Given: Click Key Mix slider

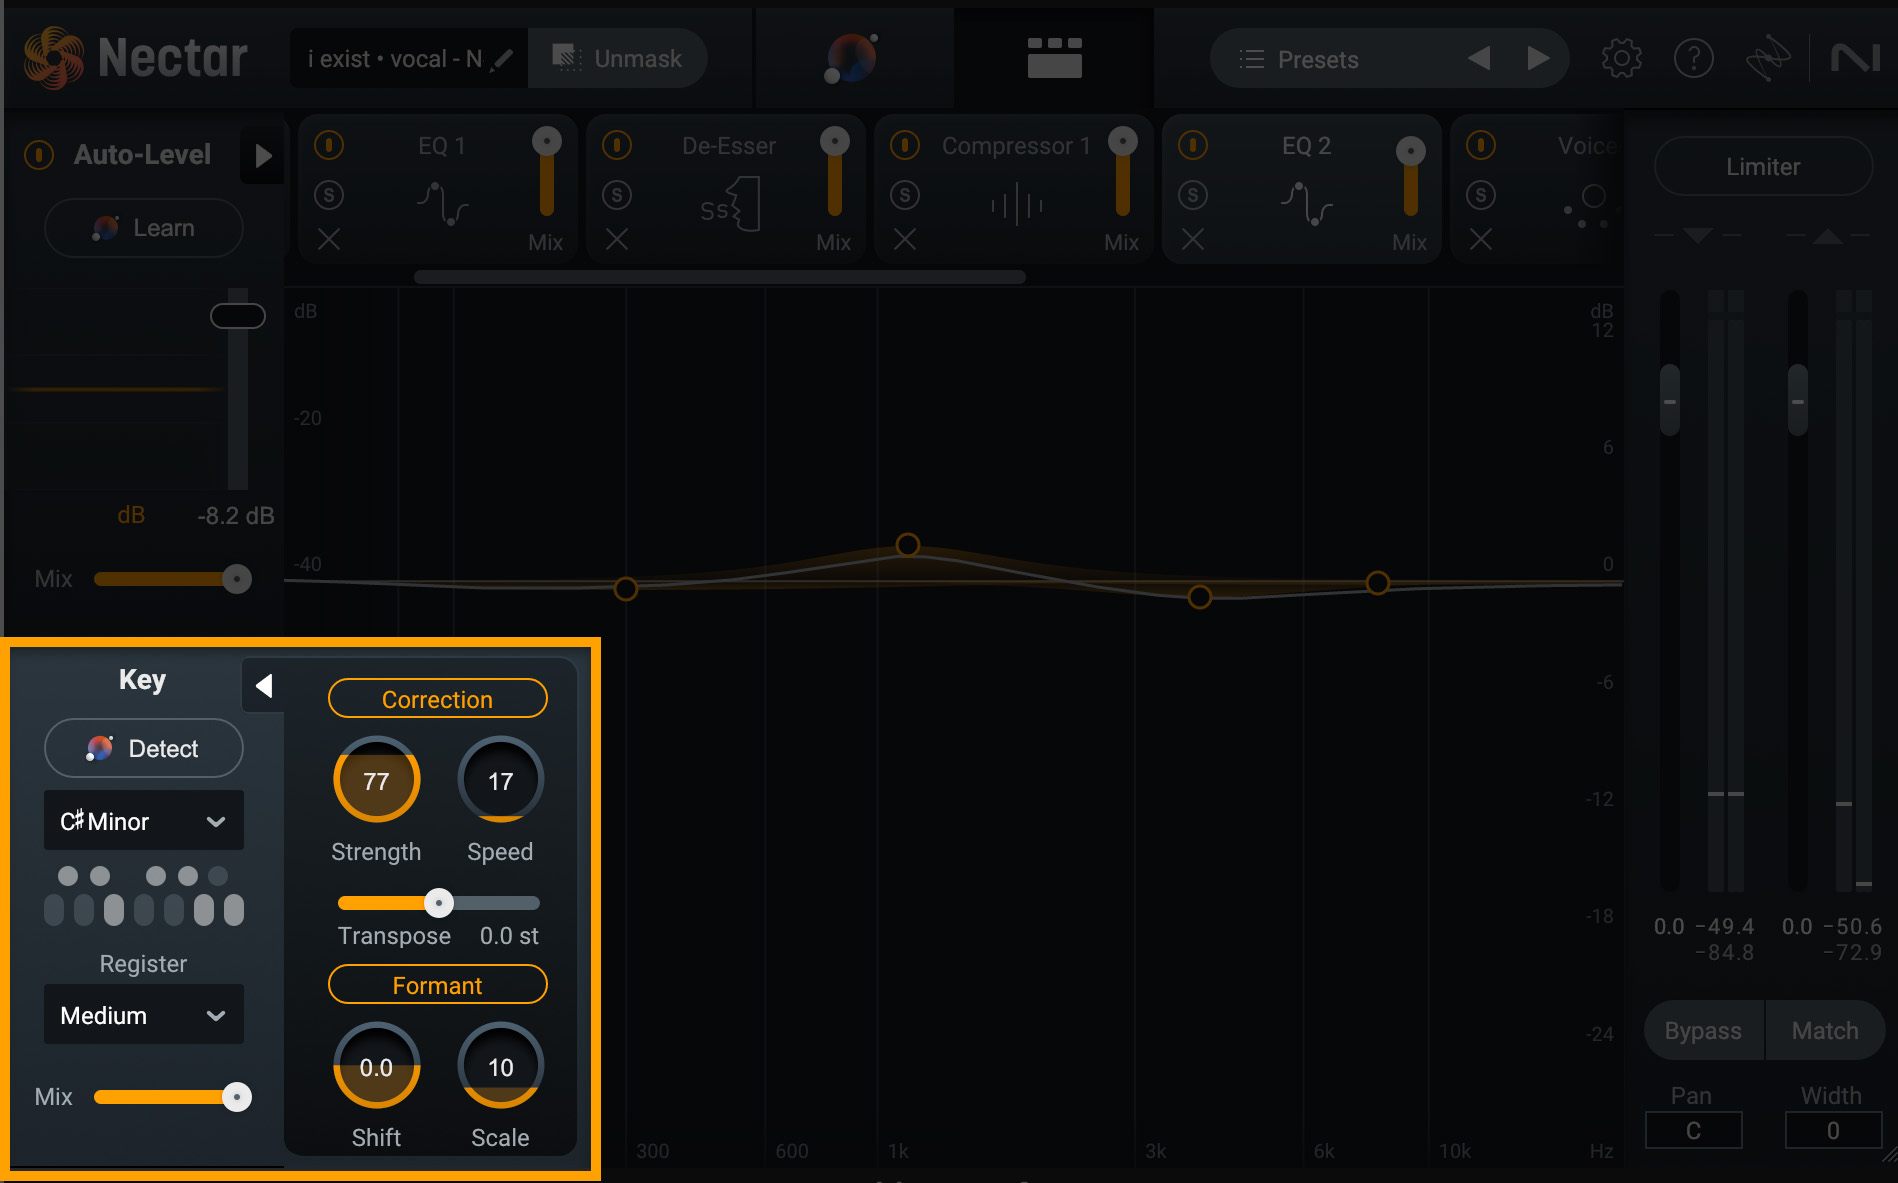Looking at the screenshot, I should (172, 1097).
